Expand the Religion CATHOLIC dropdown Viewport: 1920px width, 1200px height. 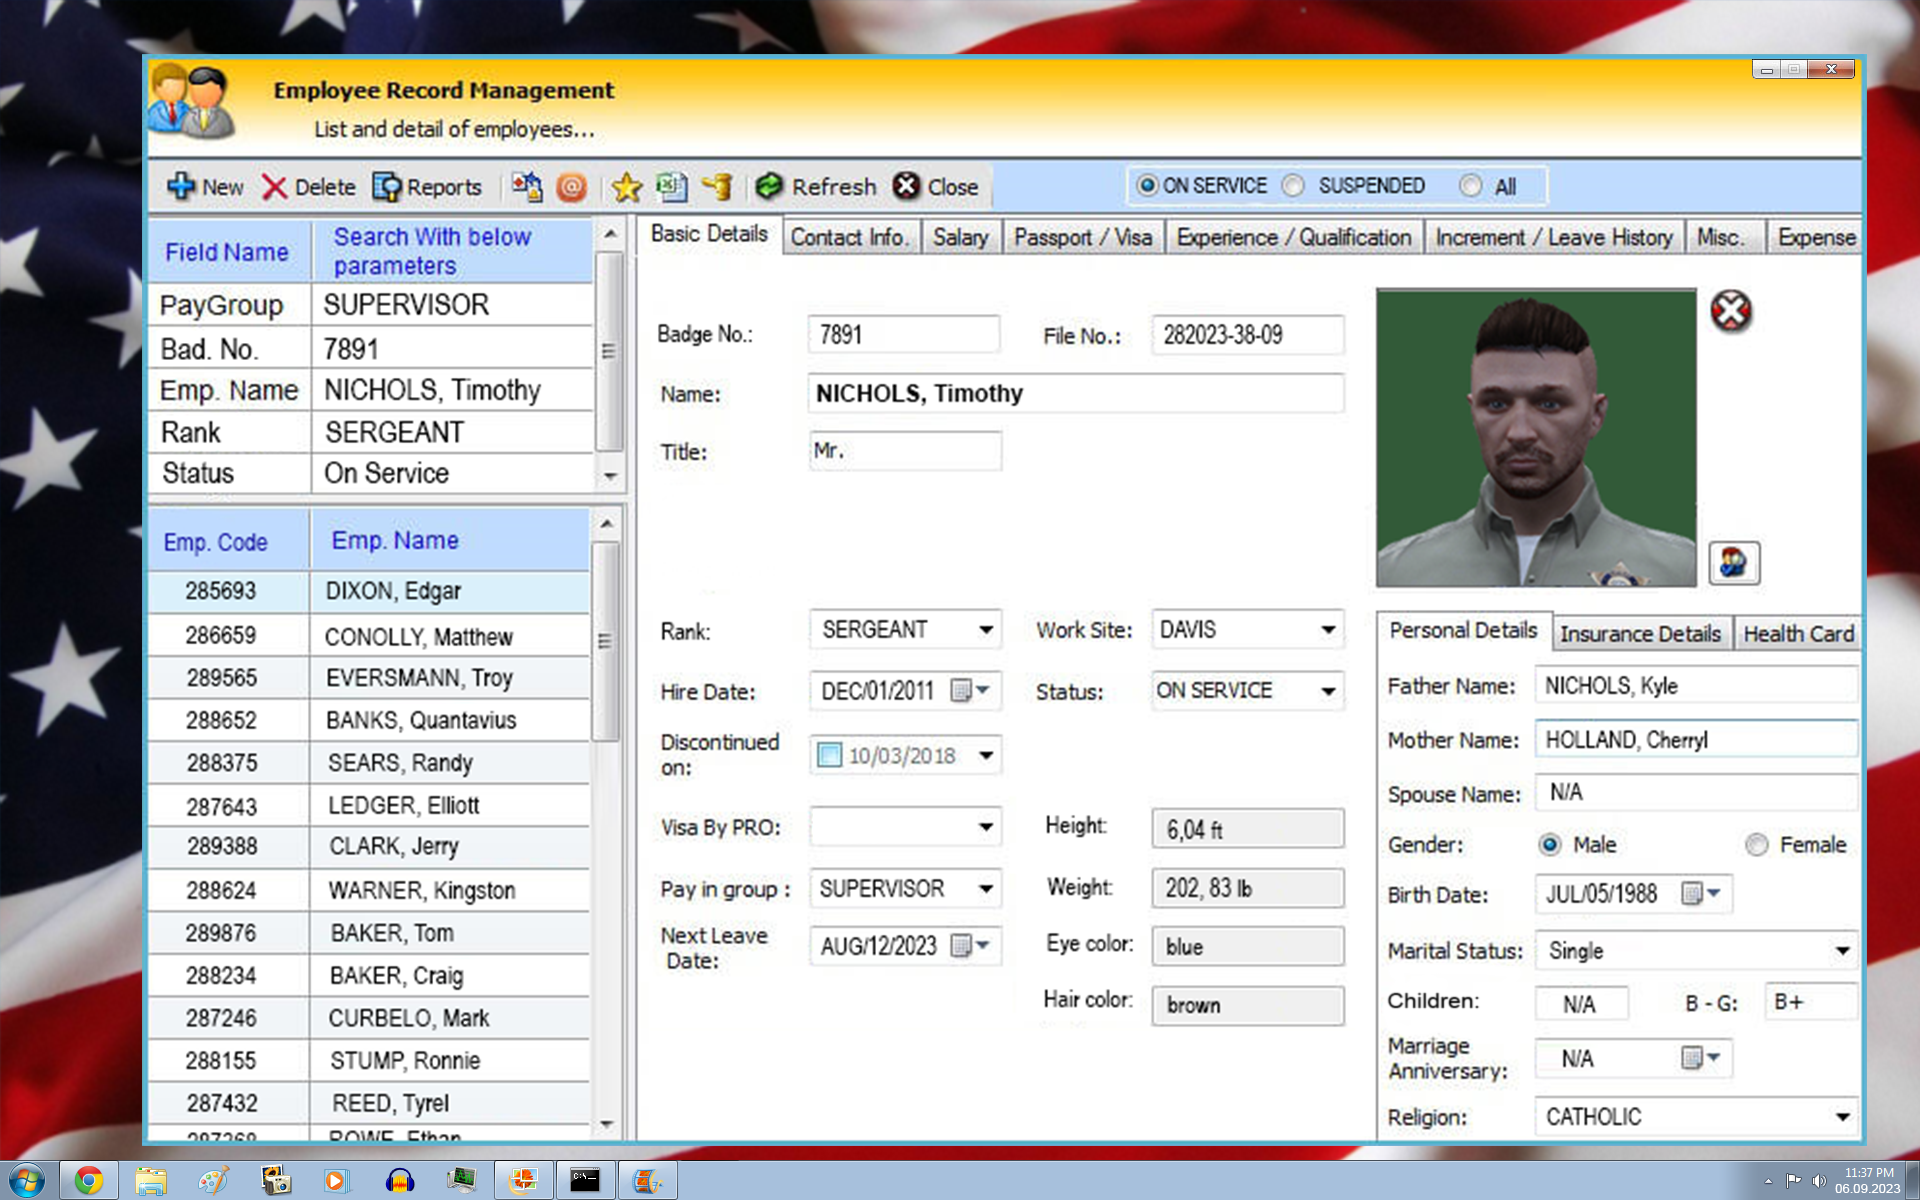coord(1842,1117)
